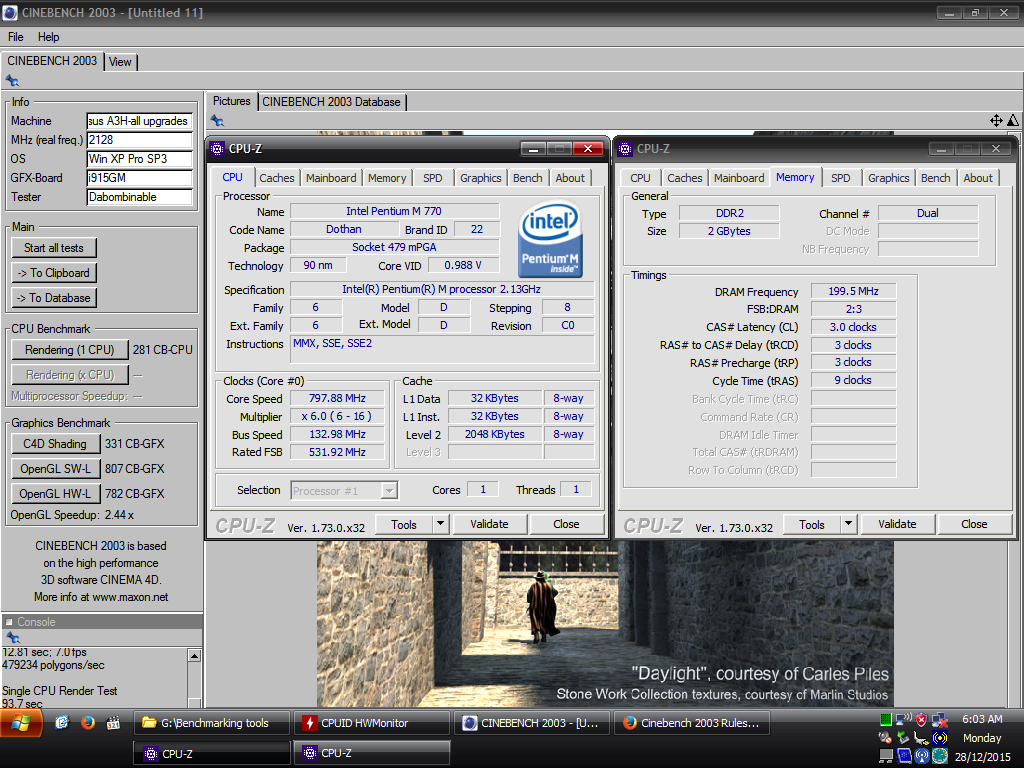This screenshot has width=1024, height=768.
Task: Run the OpenGL HW-L benchmark
Action: 56,494
